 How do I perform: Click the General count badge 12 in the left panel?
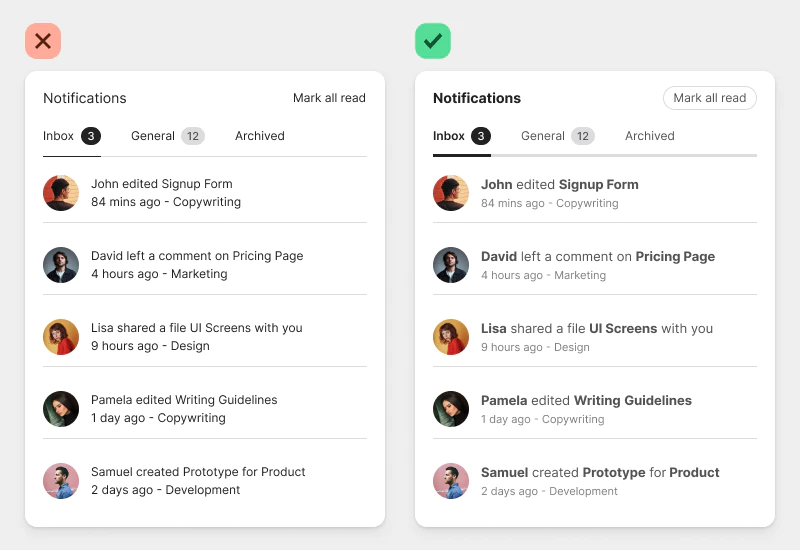pos(193,136)
